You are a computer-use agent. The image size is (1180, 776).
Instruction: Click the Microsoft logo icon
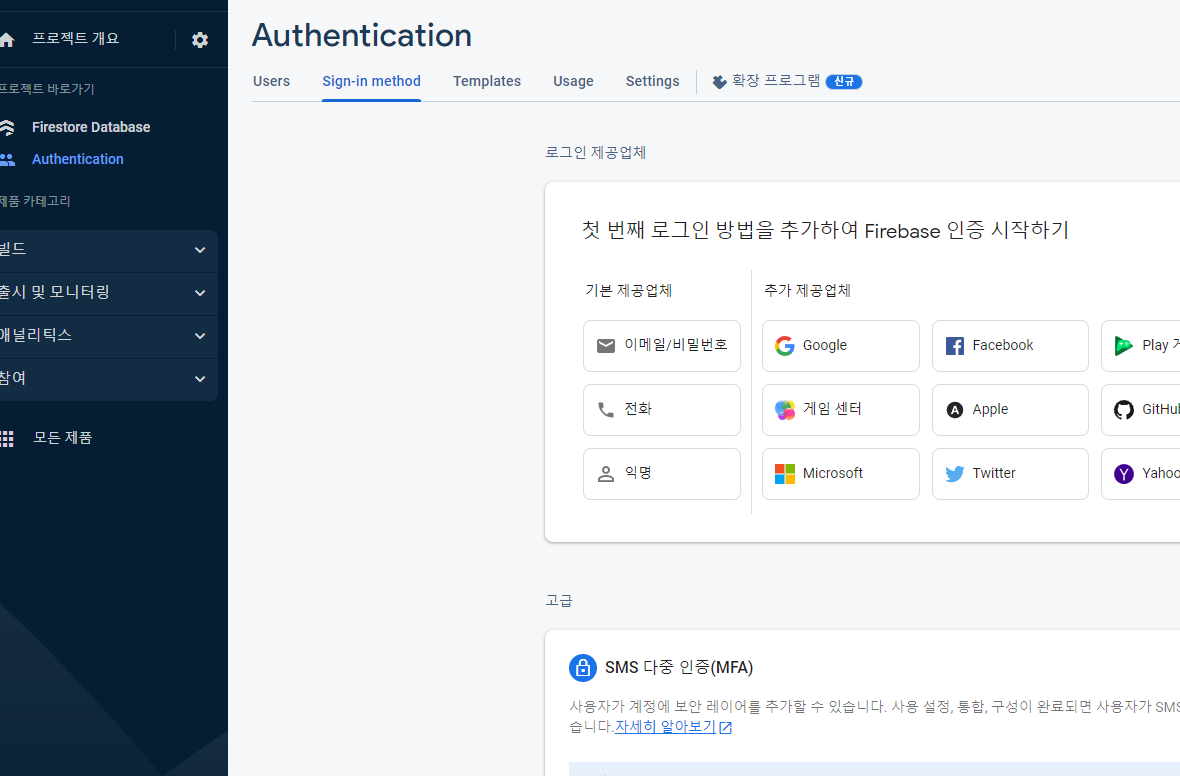coord(785,473)
